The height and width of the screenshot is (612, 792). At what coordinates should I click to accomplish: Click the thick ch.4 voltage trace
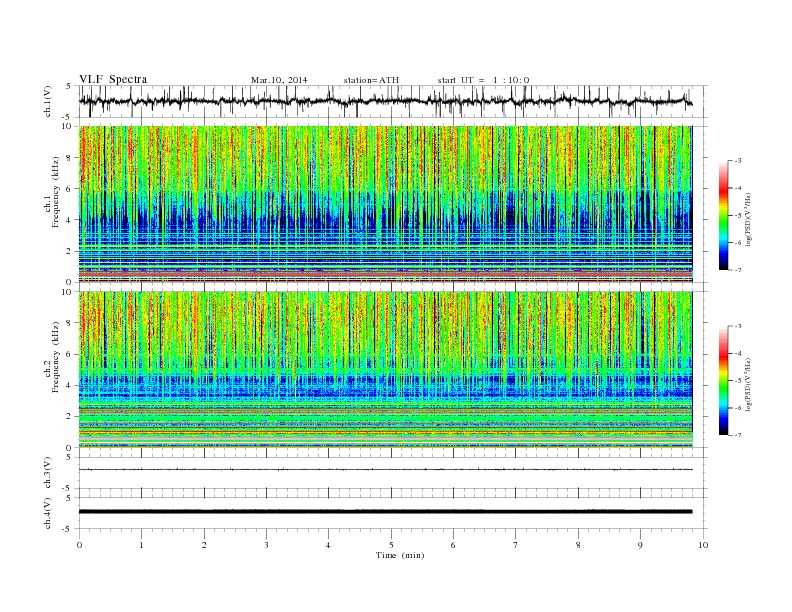(385, 512)
